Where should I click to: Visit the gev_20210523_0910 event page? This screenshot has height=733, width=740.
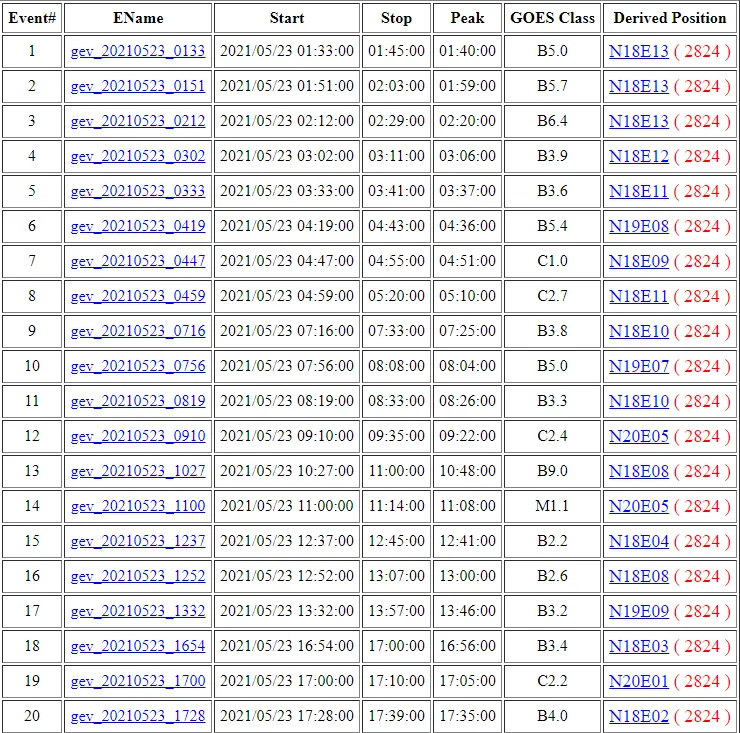138,436
